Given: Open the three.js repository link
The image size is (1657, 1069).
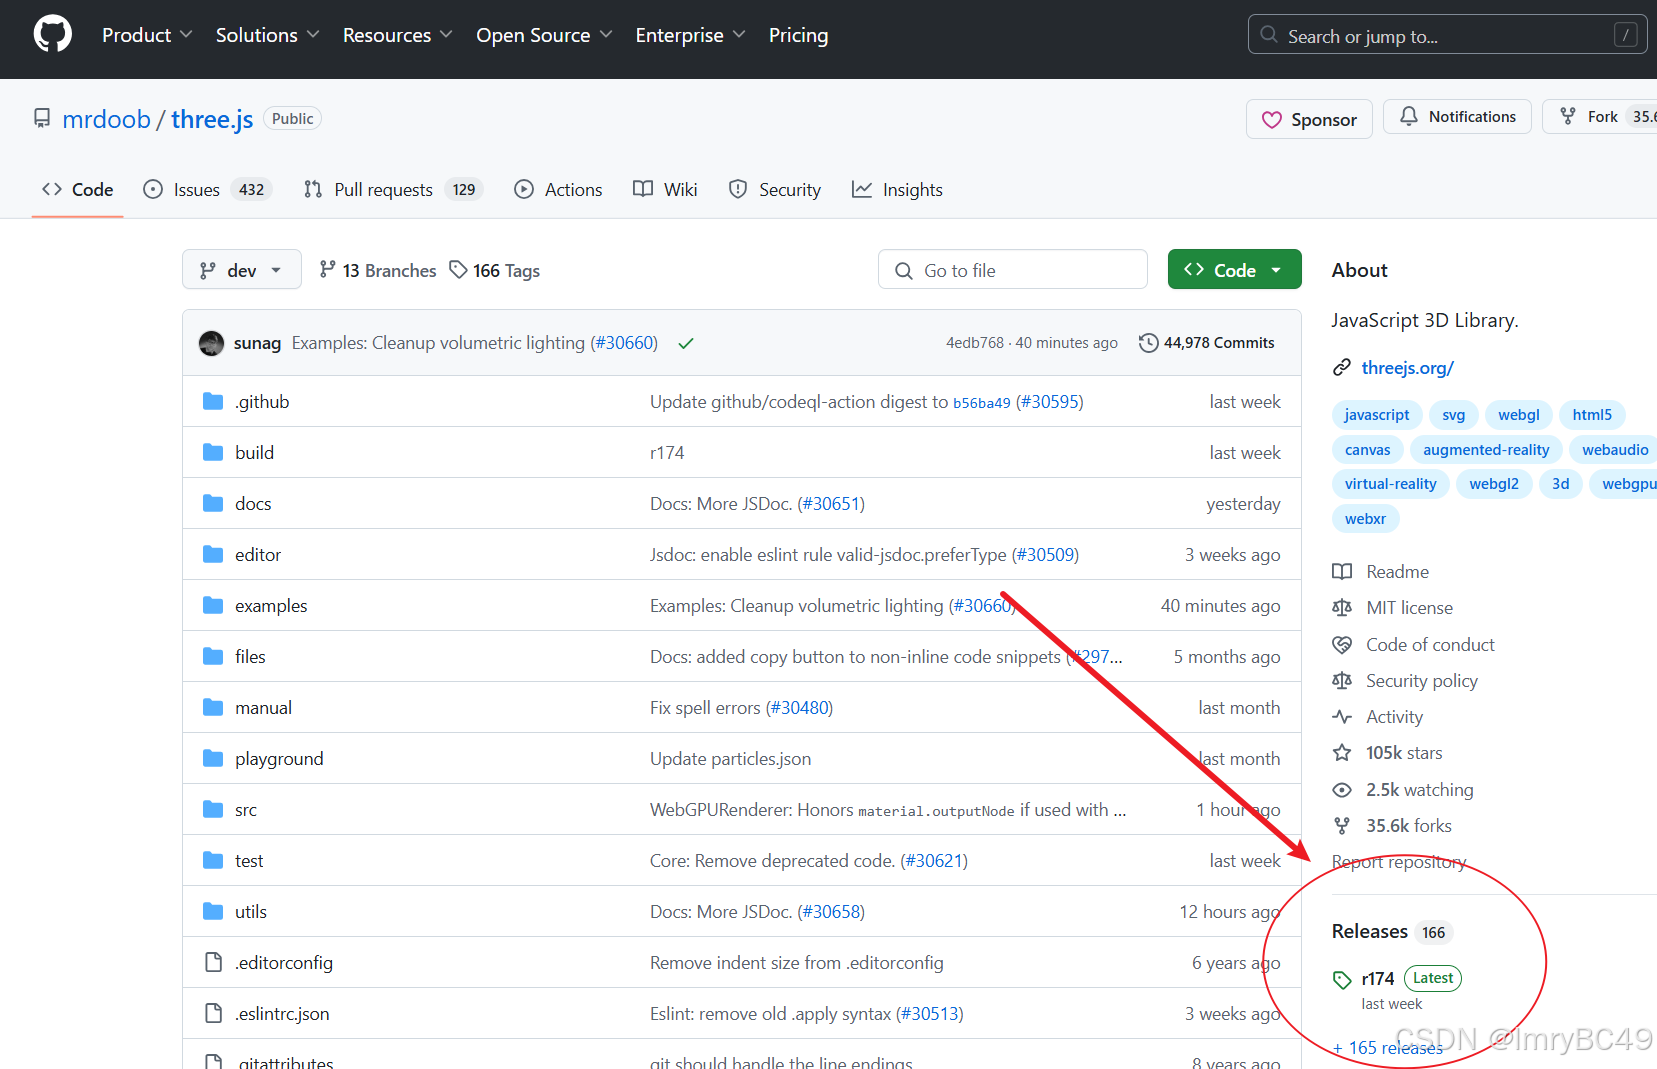Looking at the screenshot, I should tap(212, 119).
